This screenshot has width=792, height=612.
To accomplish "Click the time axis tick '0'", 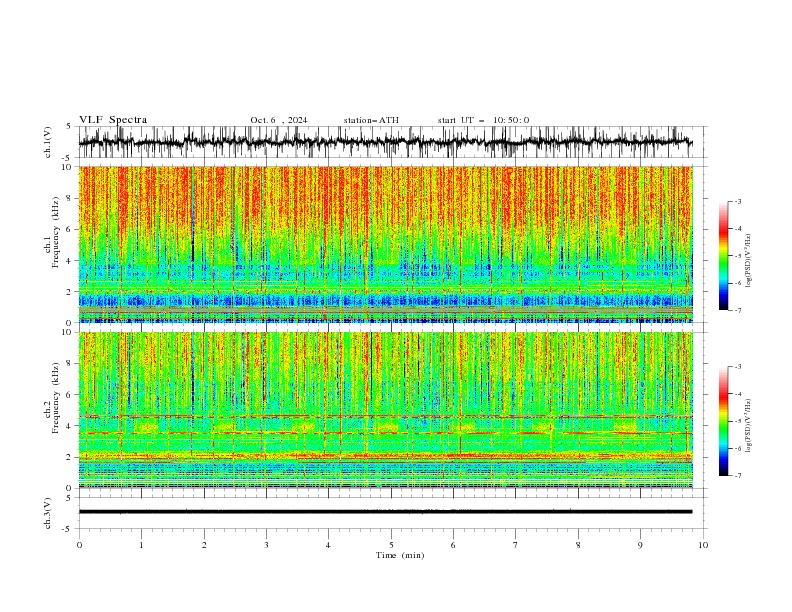I will tap(79, 545).
